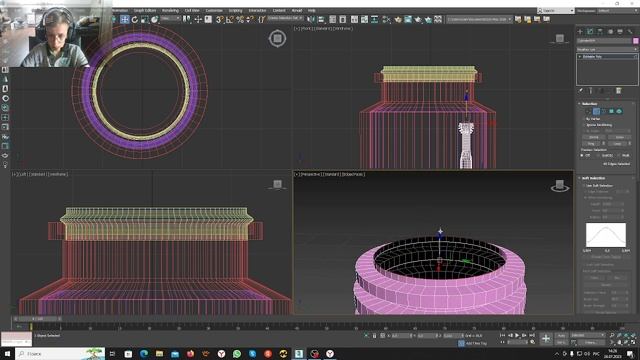
Task: Click the Set Key button
Action: pyautogui.click(x=561, y=342)
